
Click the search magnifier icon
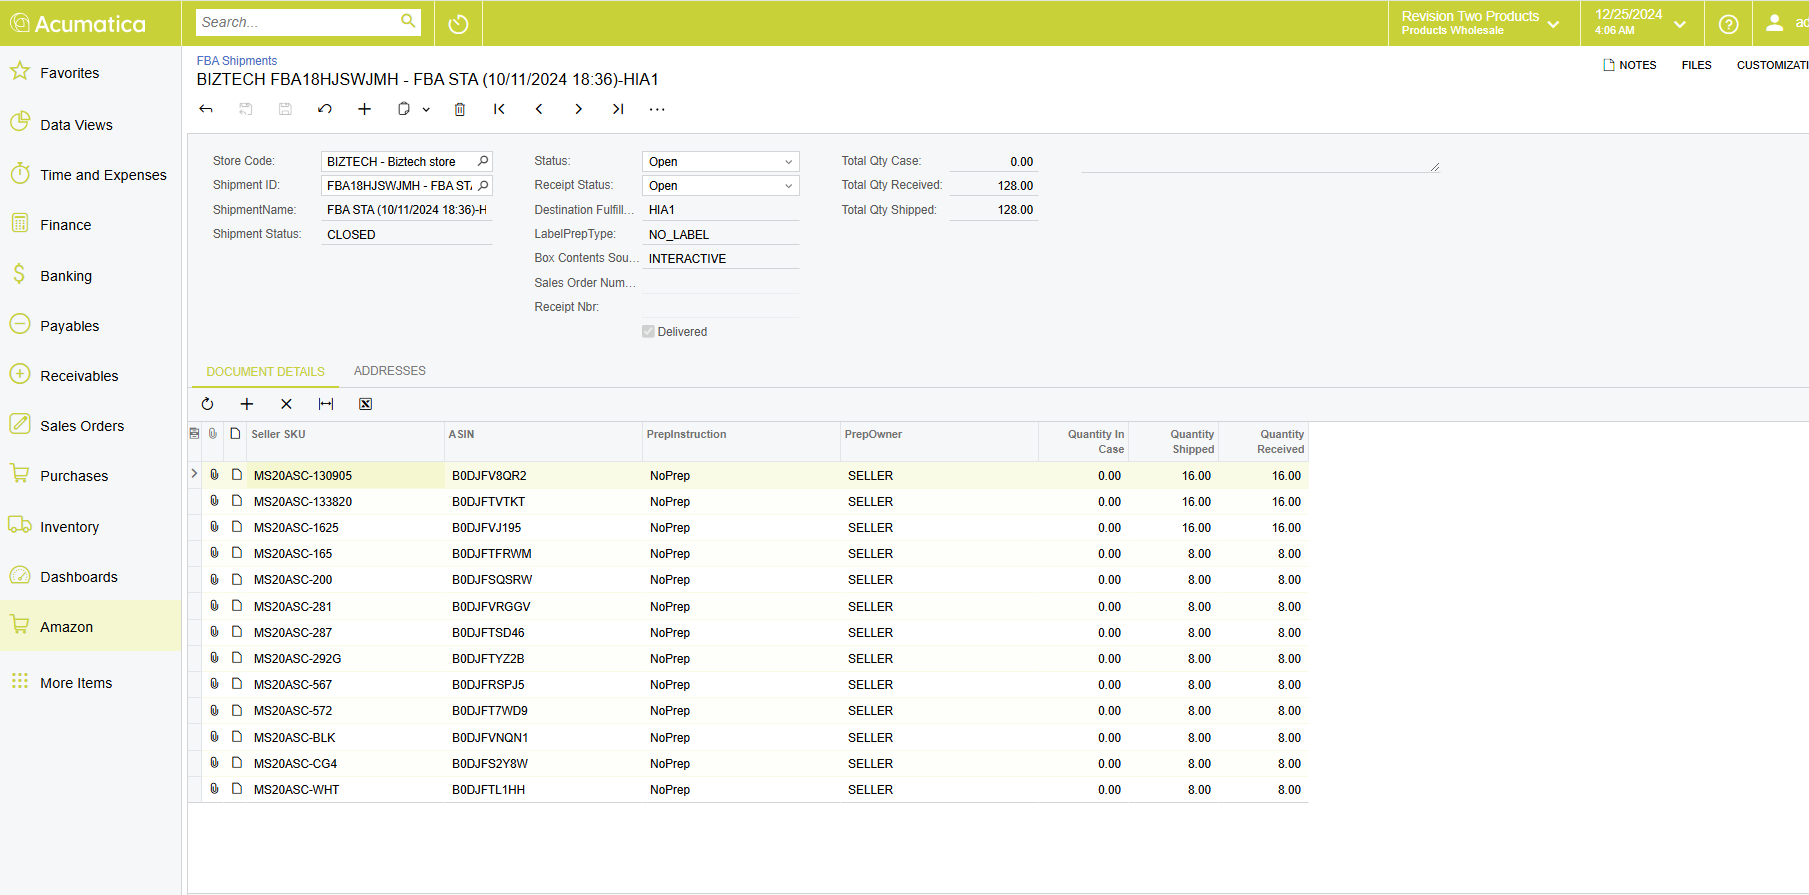tap(408, 21)
